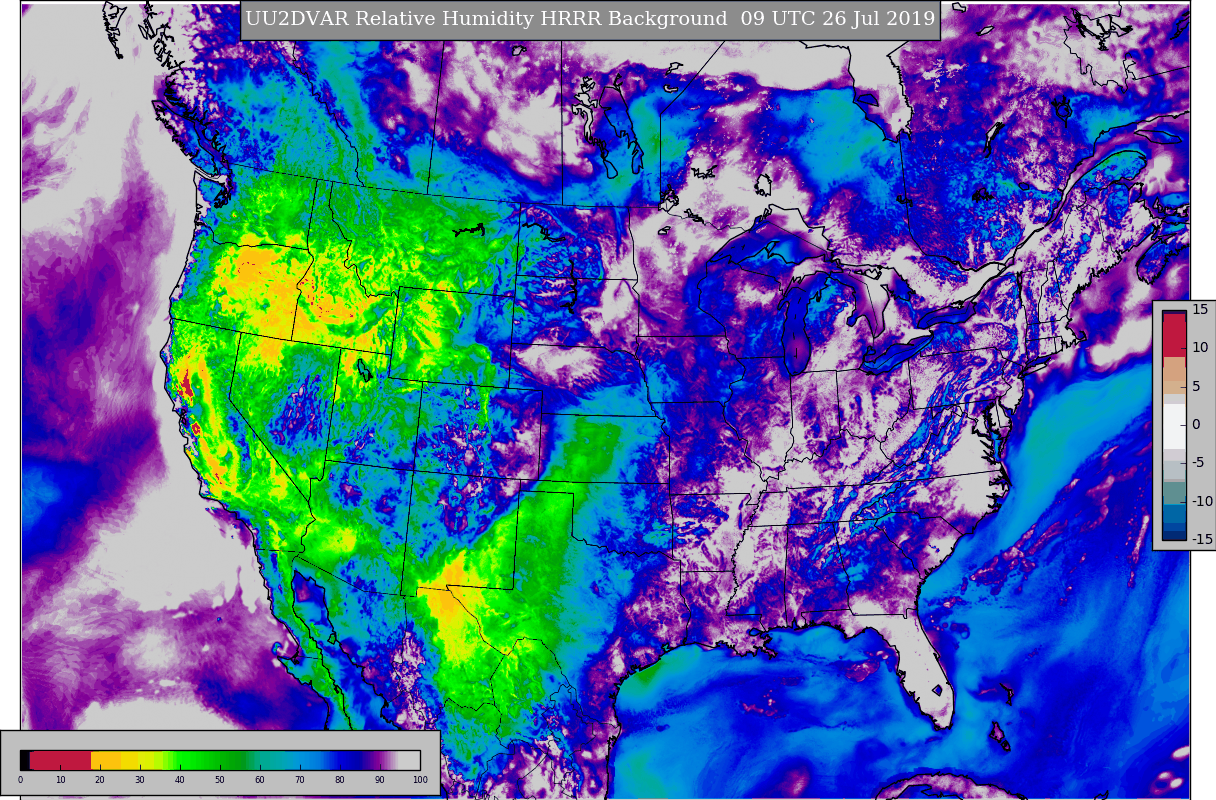Viewport: 1216px width, 800px height.
Task: Click the "40" tick label on the bottom colorbar
Action: point(180,779)
